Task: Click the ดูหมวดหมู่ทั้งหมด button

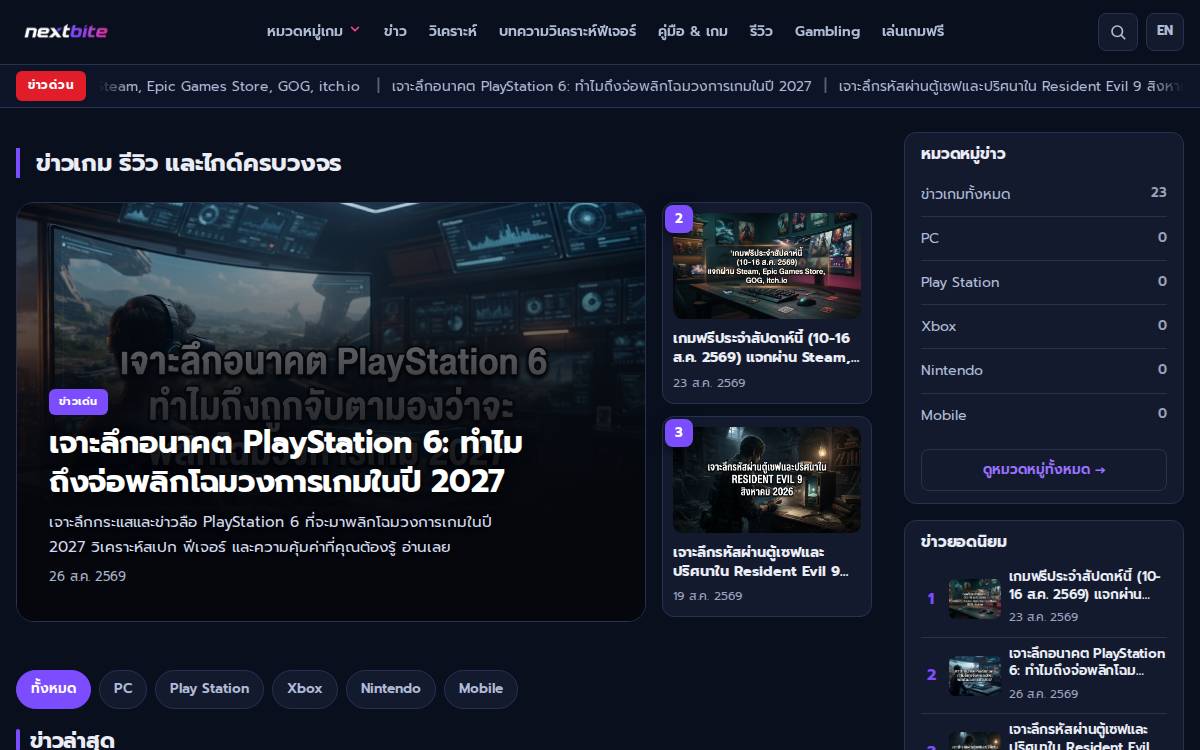Action: (x=1044, y=470)
